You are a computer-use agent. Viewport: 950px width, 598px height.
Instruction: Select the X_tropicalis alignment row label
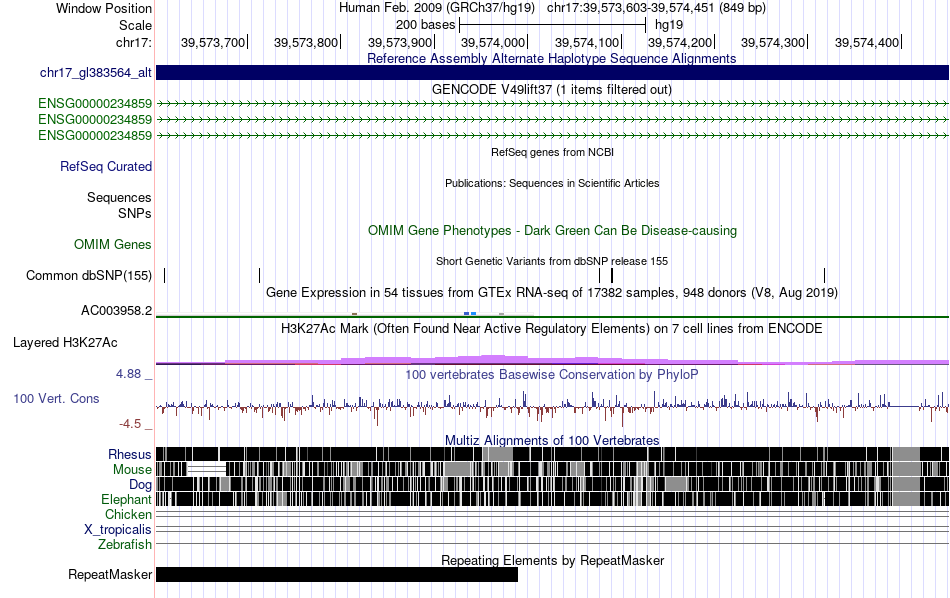coord(118,530)
